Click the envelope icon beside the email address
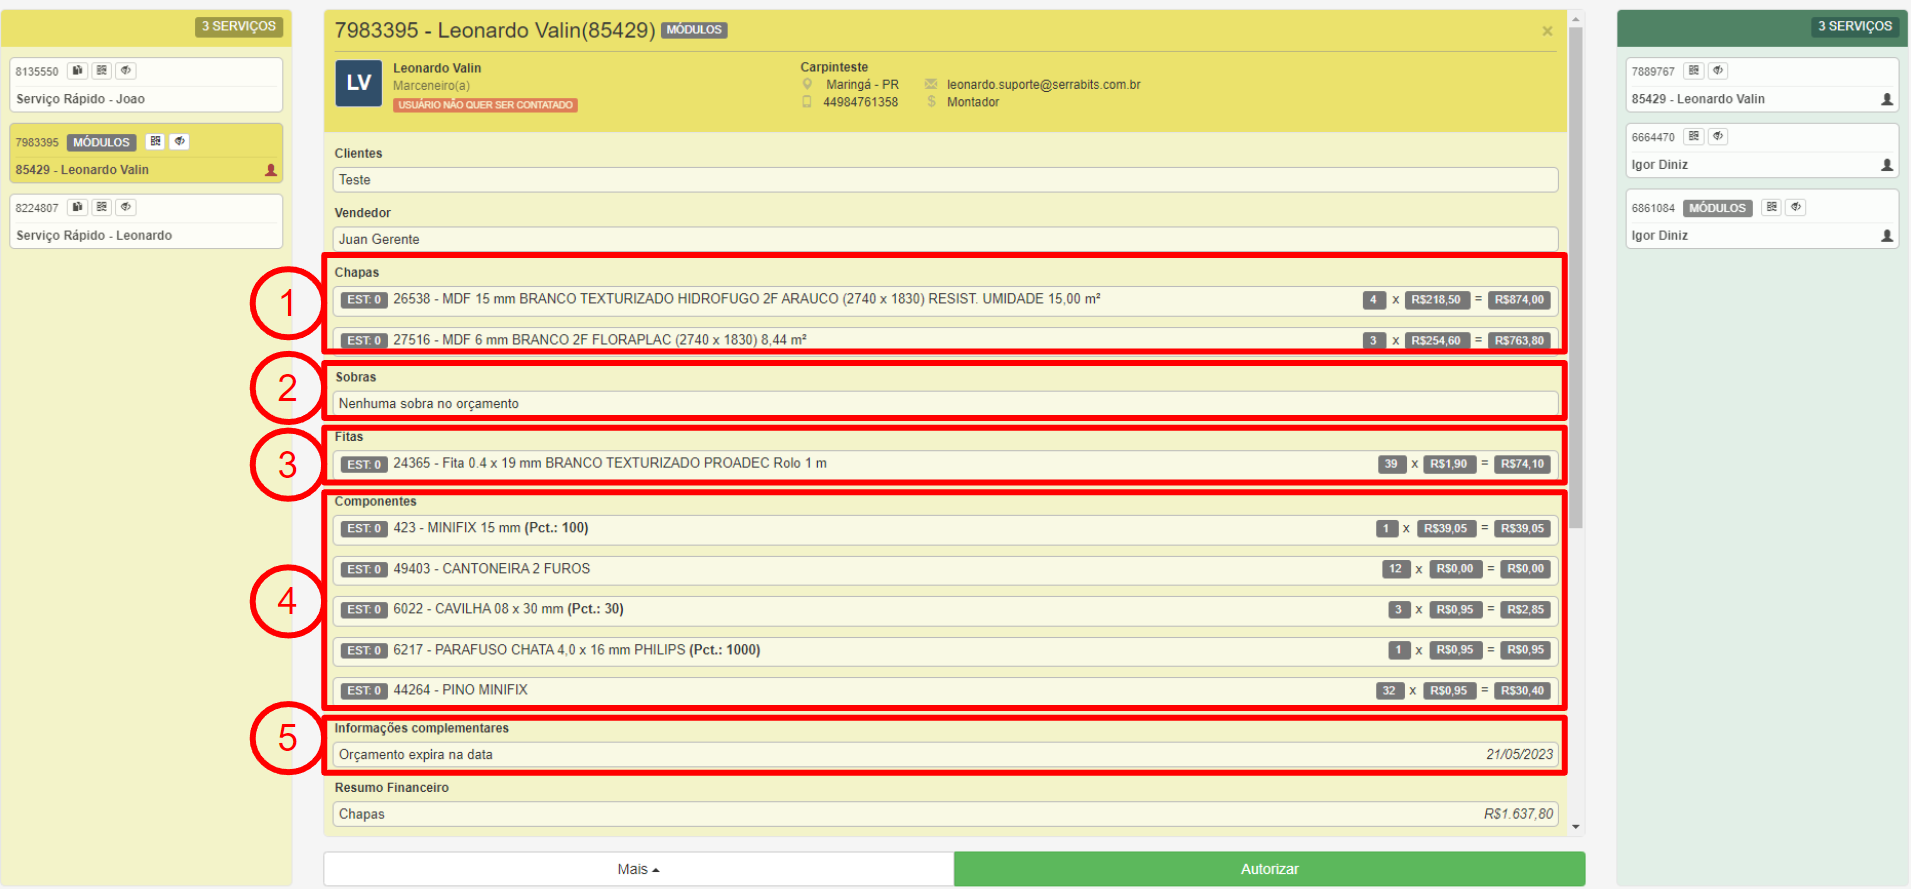This screenshot has height=889, width=1911. click(x=931, y=85)
